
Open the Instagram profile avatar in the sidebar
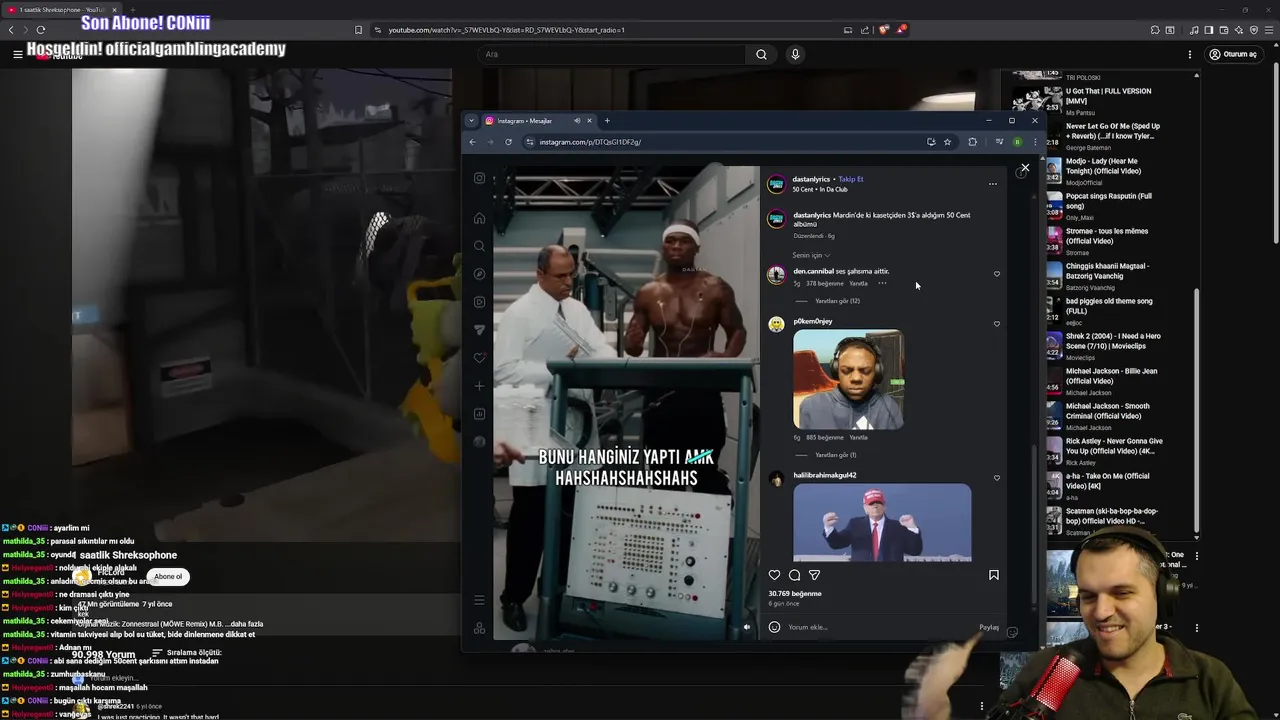click(x=480, y=442)
